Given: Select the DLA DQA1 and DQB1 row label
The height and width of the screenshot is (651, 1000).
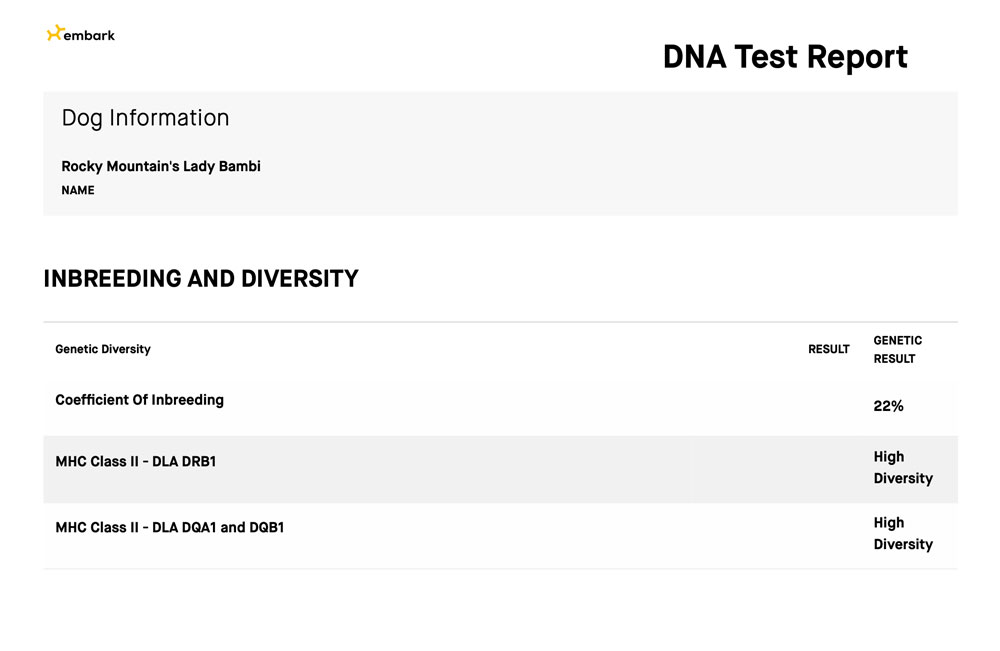Looking at the screenshot, I should [169, 527].
